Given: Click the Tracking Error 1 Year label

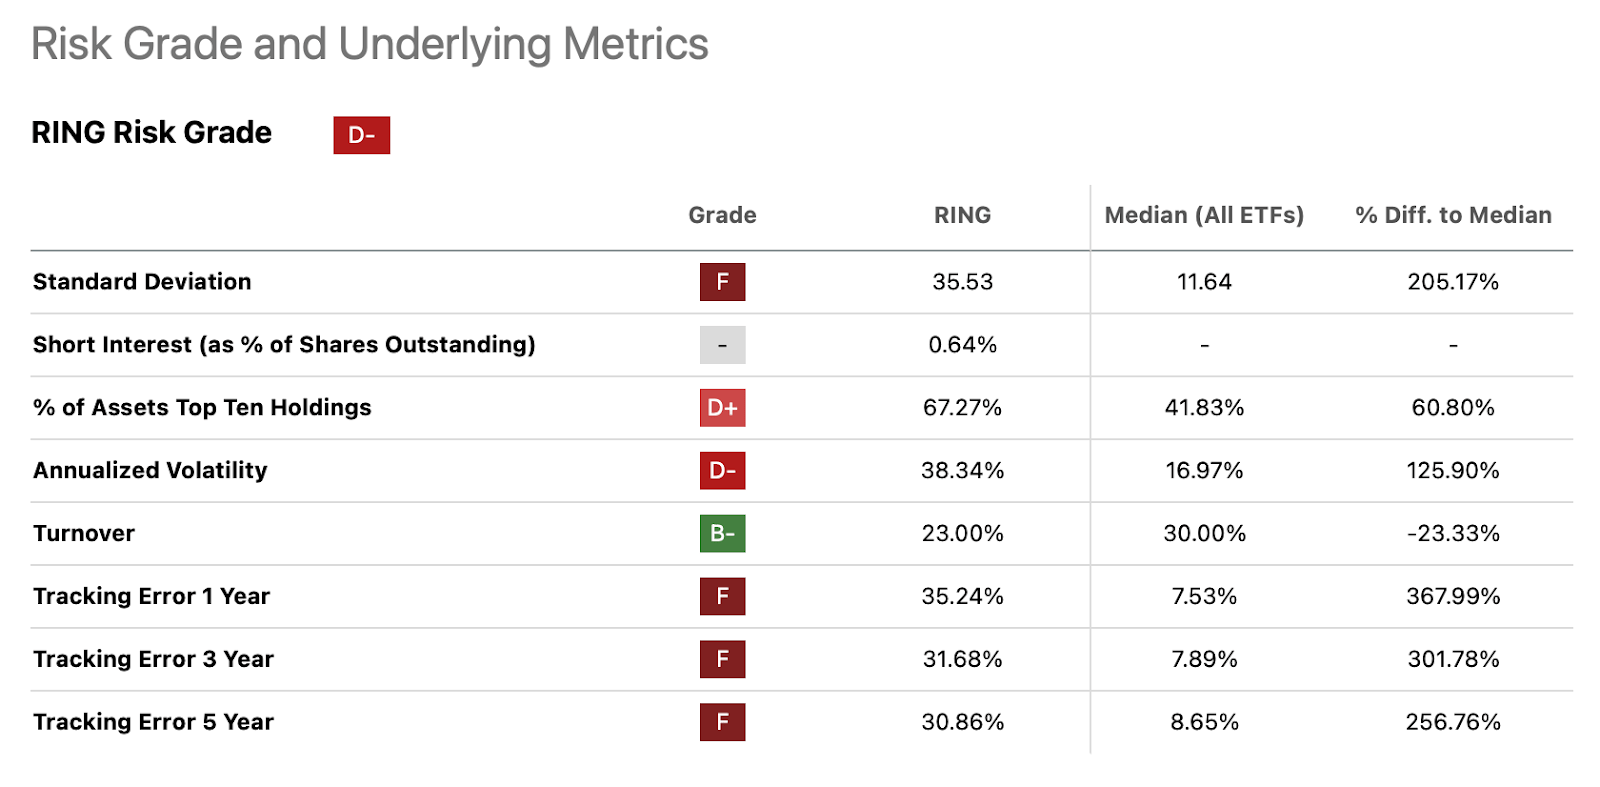Looking at the screenshot, I should (x=151, y=597).
